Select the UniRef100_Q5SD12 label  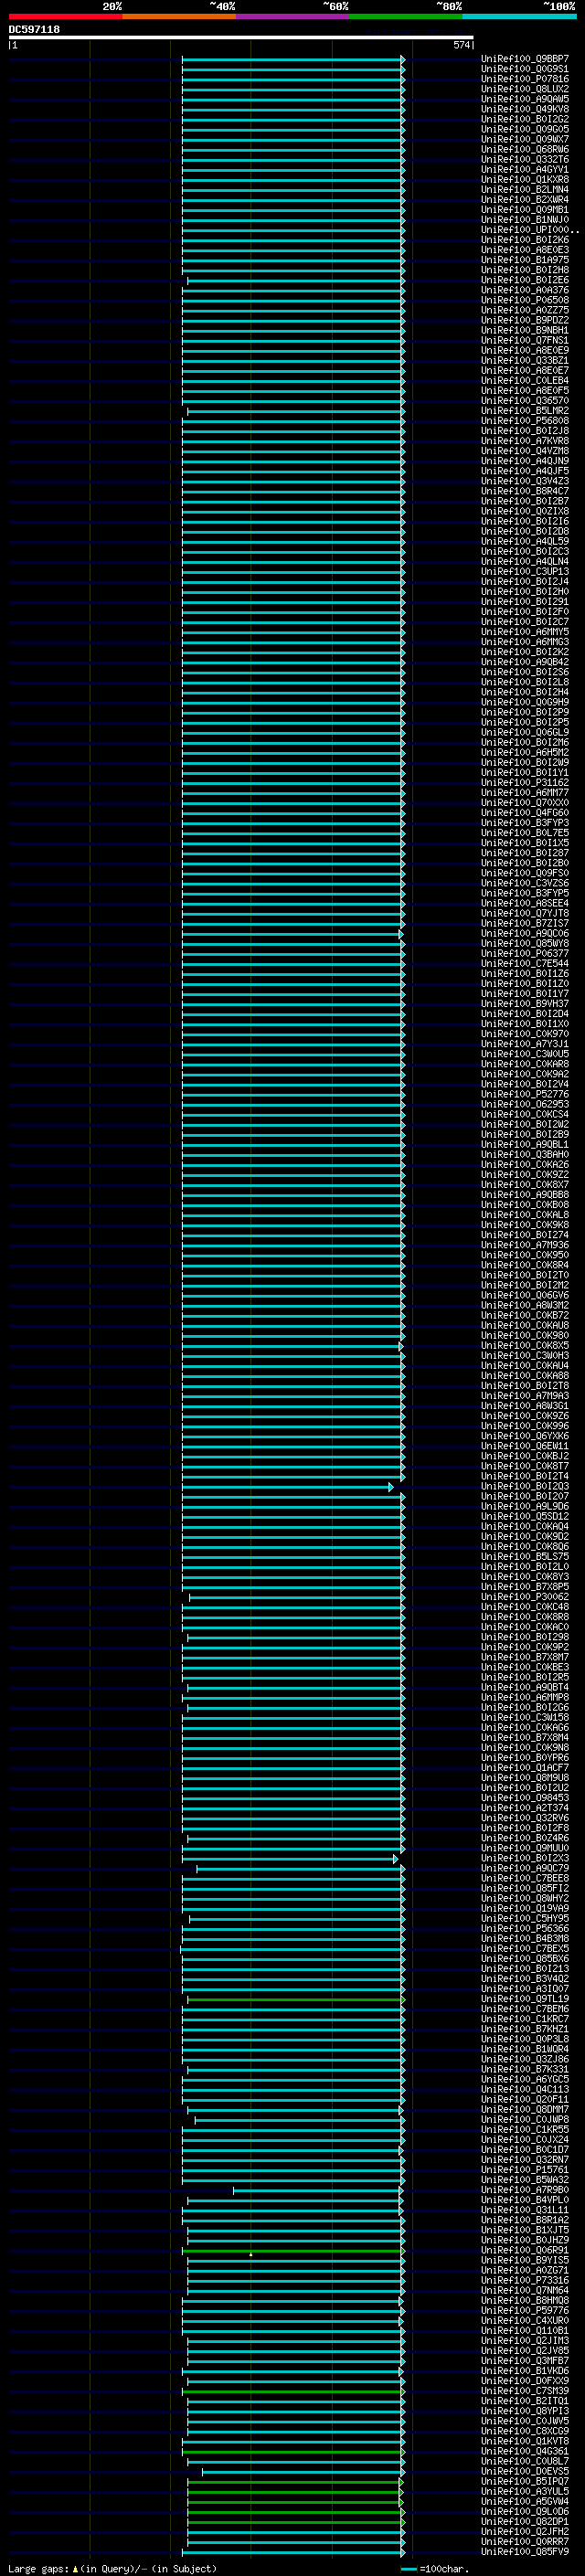coord(525,1517)
